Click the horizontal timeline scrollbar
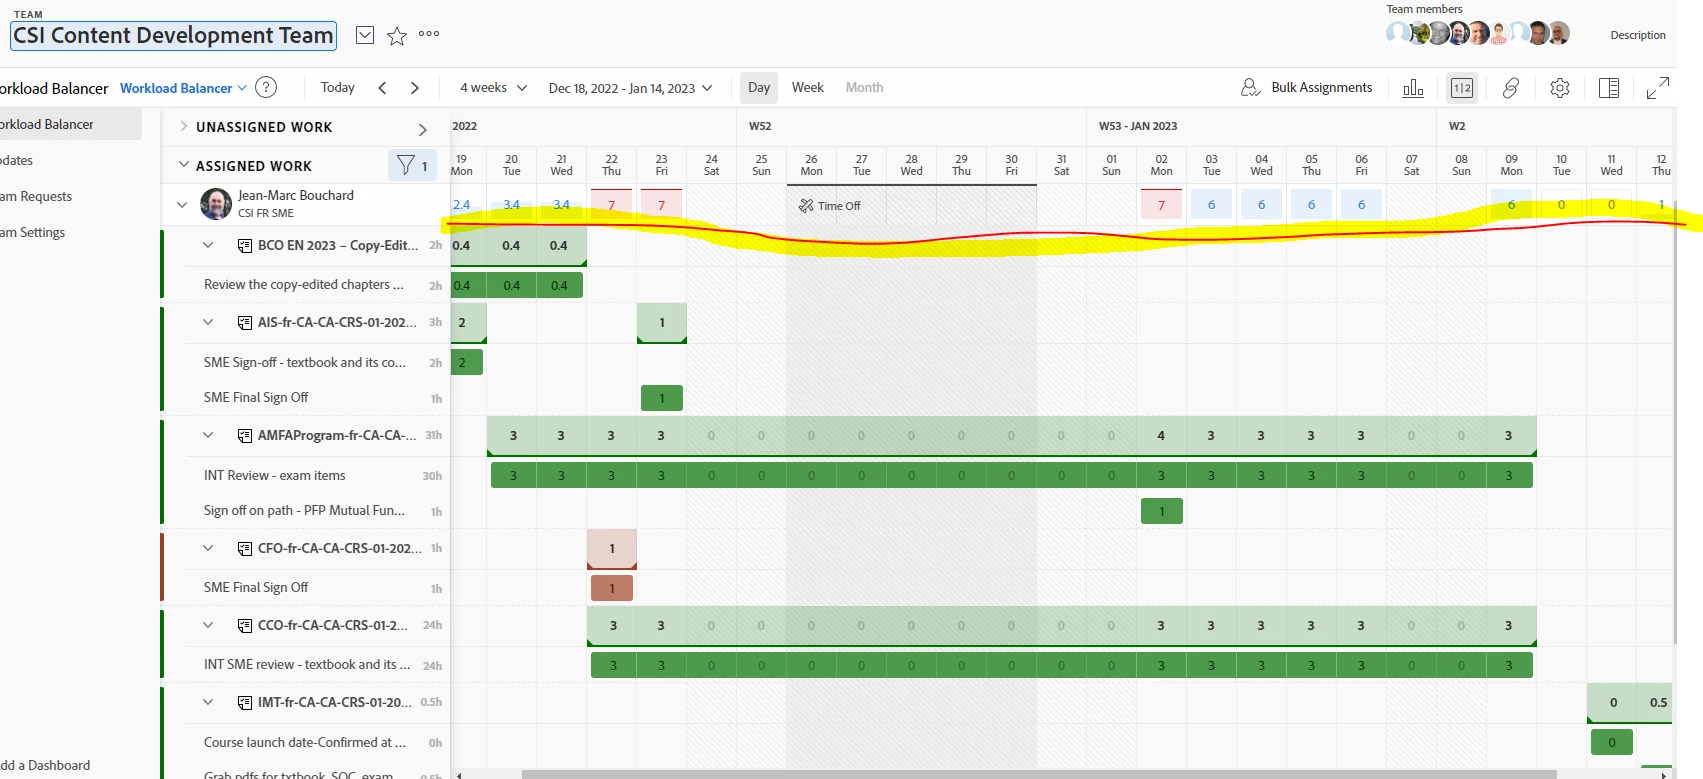The height and width of the screenshot is (779, 1703). (x=1040, y=774)
